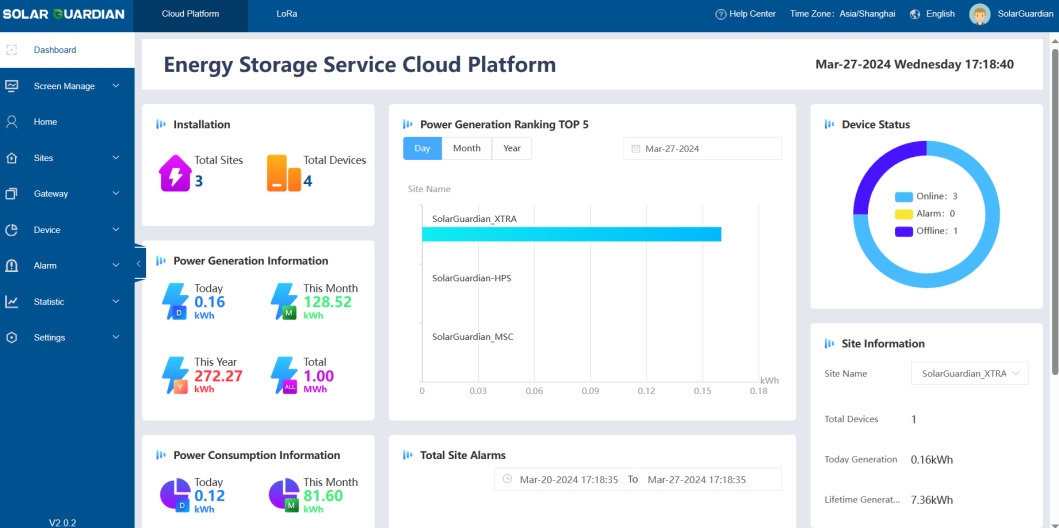
Task: Click the Statistic chart icon in sidebar
Action: click(x=12, y=302)
